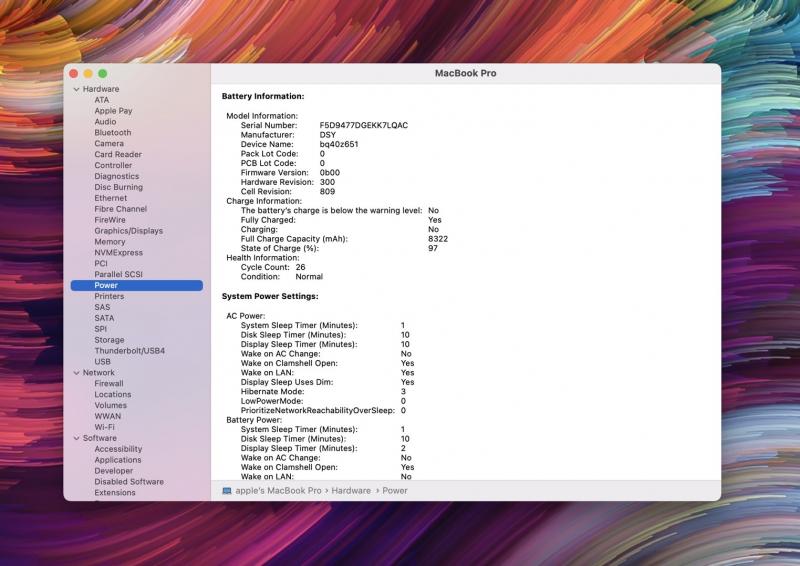Select Developer under Software
This screenshot has width=800, height=566.
[113, 471]
